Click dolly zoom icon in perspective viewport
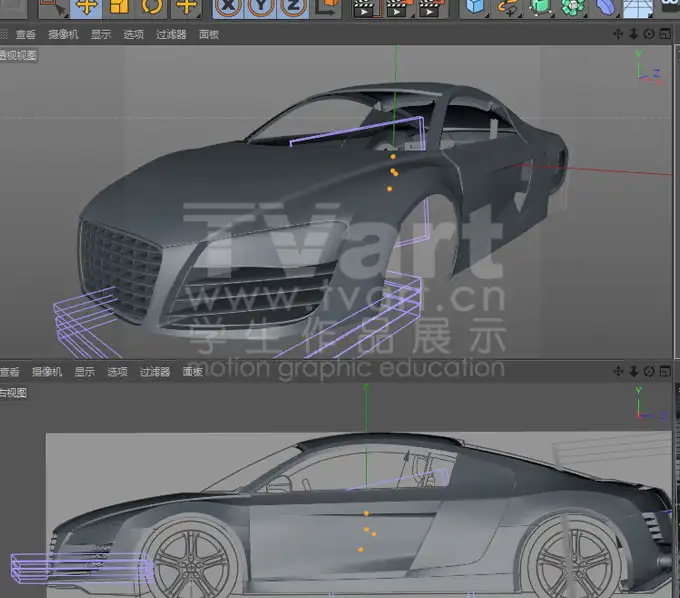 tap(634, 34)
